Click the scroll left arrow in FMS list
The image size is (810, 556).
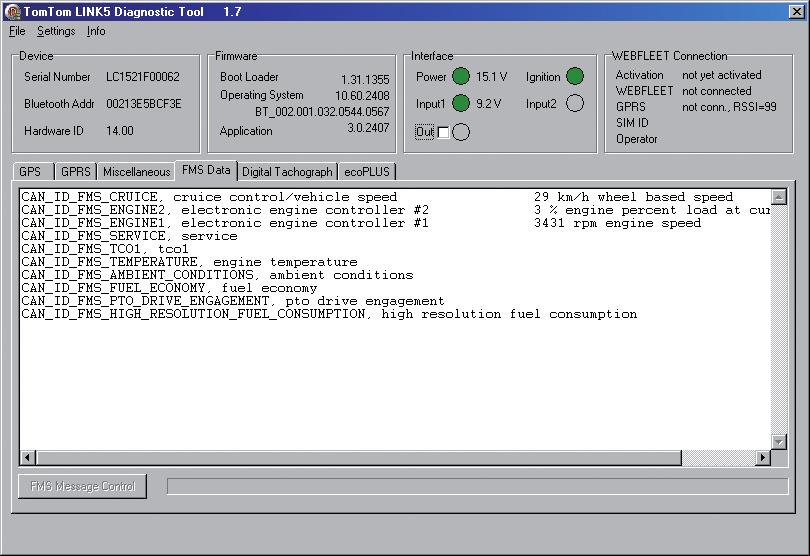coord(28,457)
